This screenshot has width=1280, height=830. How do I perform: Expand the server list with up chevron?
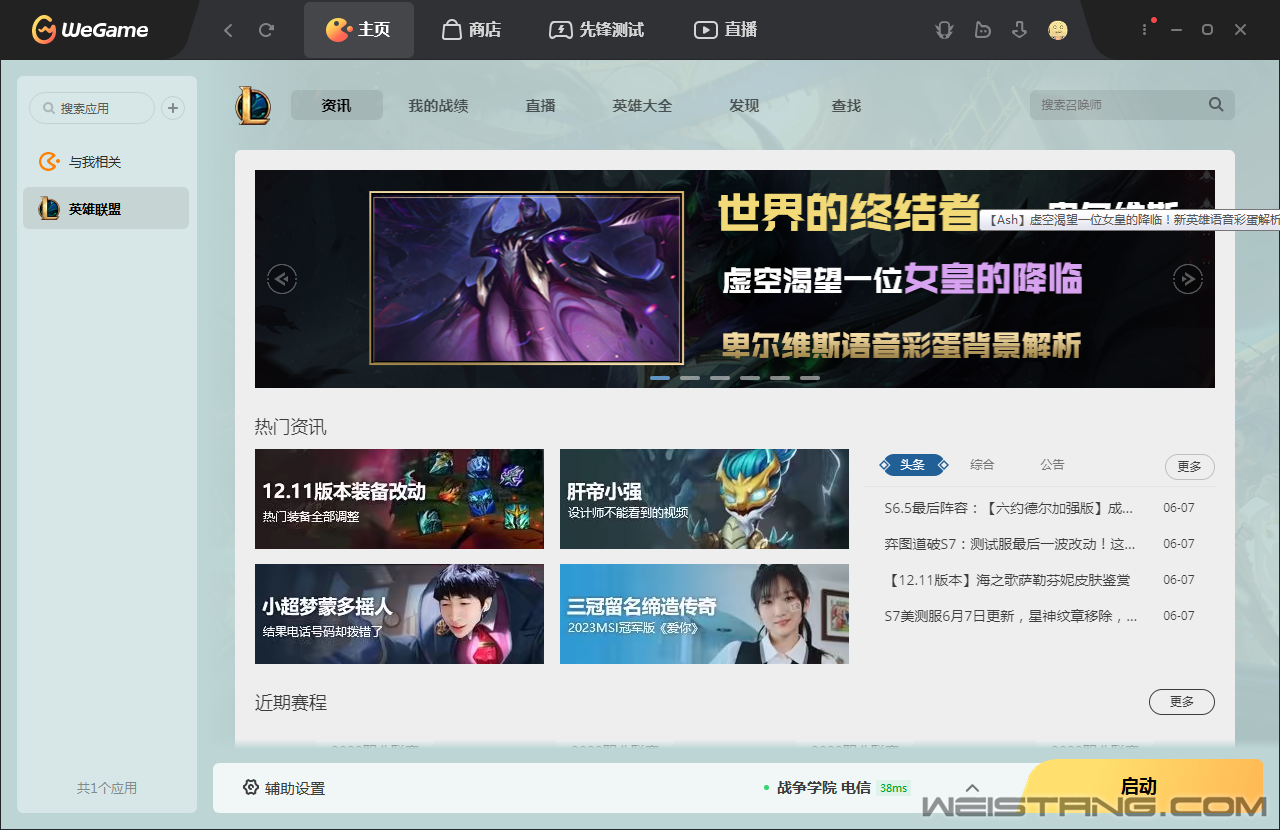click(972, 788)
